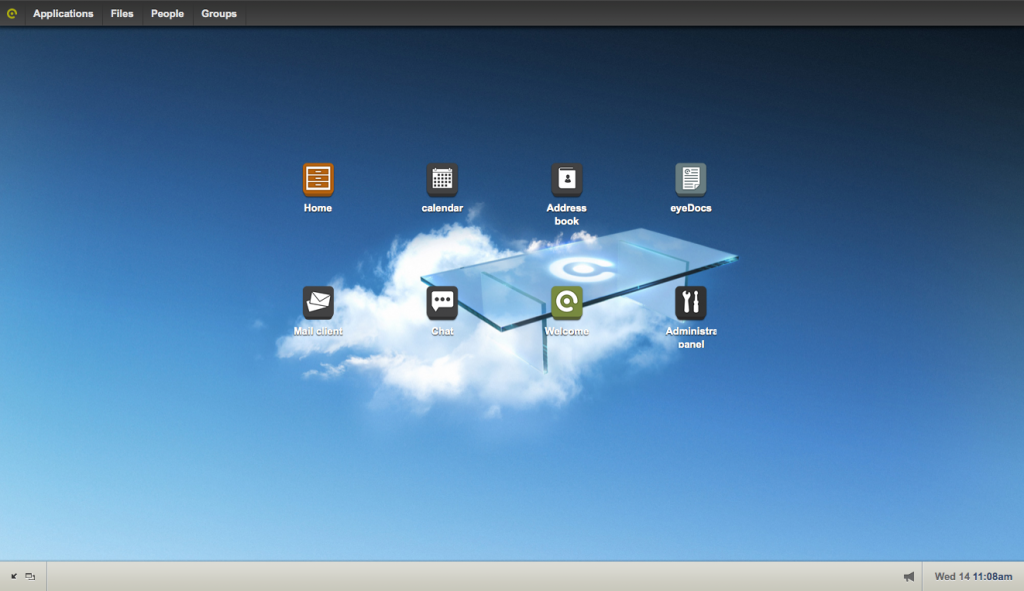
Task: Expand the Groups dropdown
Action: (x=218, y=13)
